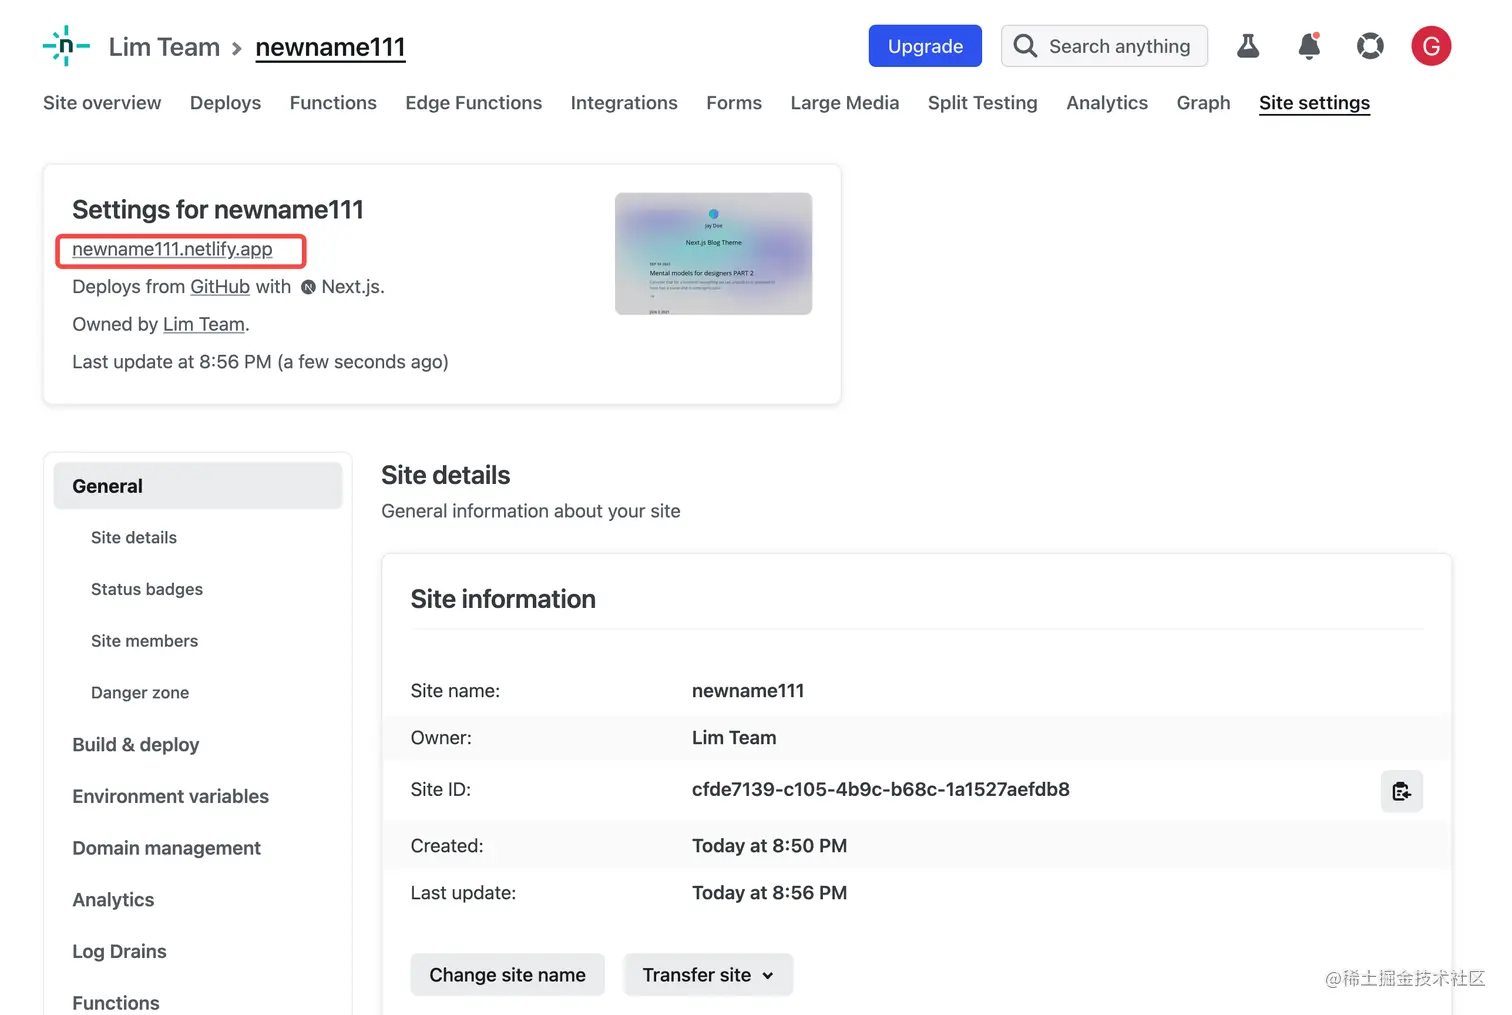Select Danger zone sidebar item
This screenshot has height=1015, width=1512.
(x=140, y=693)
